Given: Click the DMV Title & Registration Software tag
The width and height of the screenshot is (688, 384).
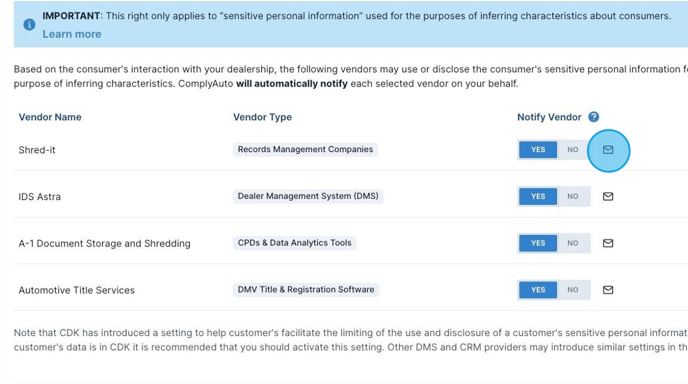Looking at the screenshot, I should (x=306, y=290).
